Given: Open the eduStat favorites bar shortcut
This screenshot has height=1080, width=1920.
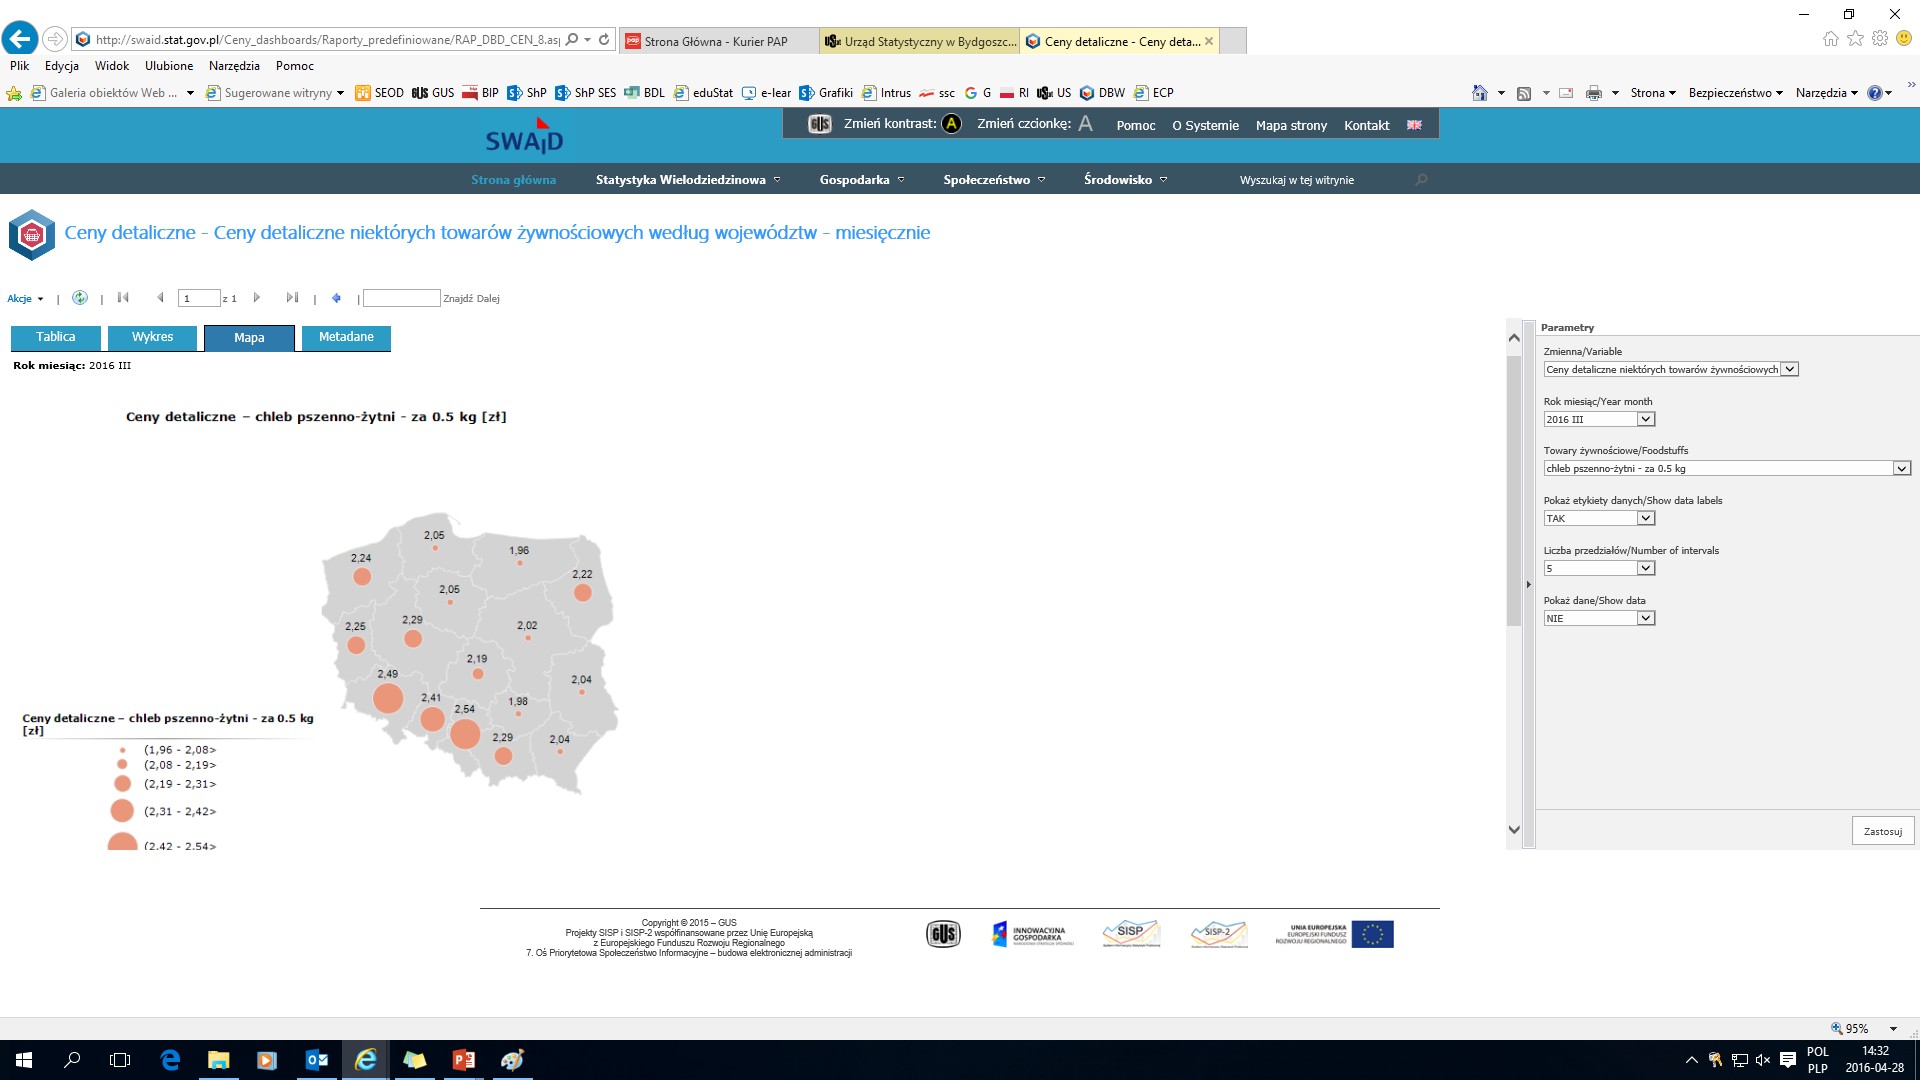Looking at the screenshot, I should (x=703, y=93).
